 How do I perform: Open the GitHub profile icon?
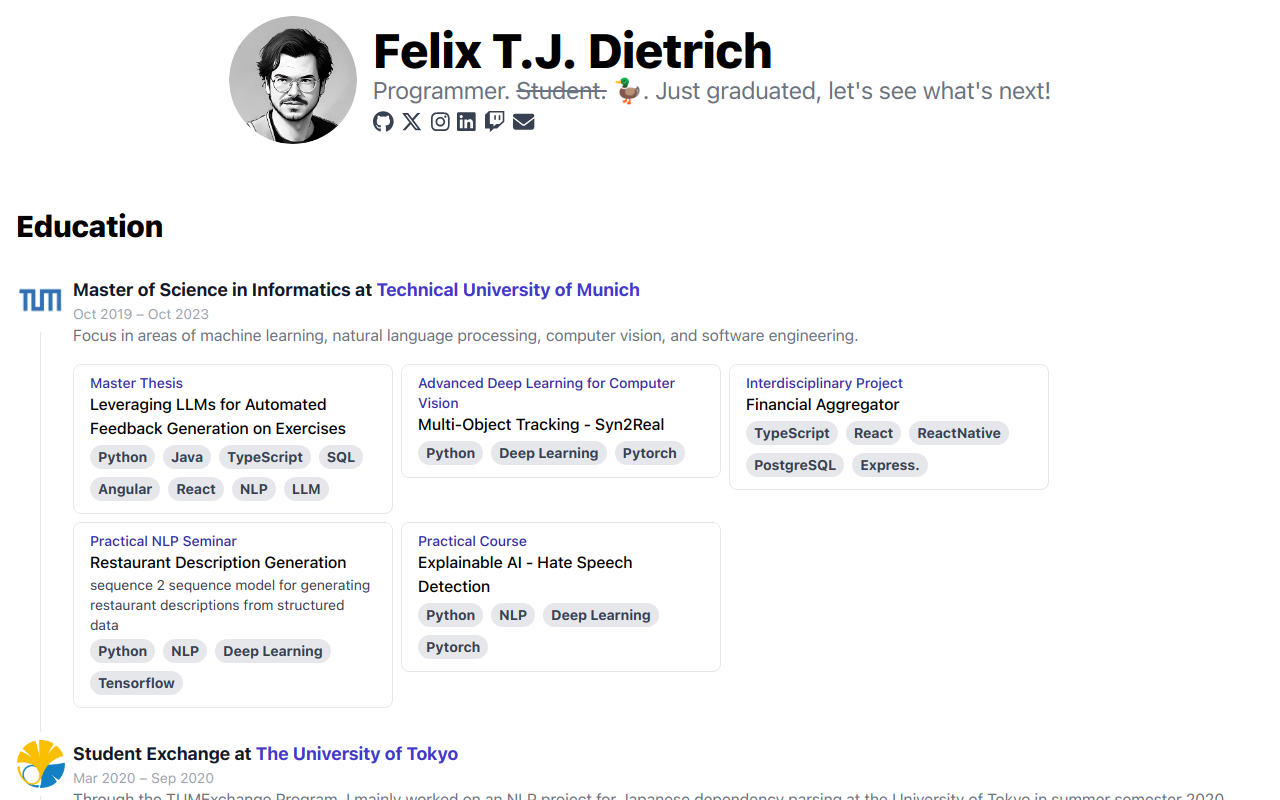(383, 121)
